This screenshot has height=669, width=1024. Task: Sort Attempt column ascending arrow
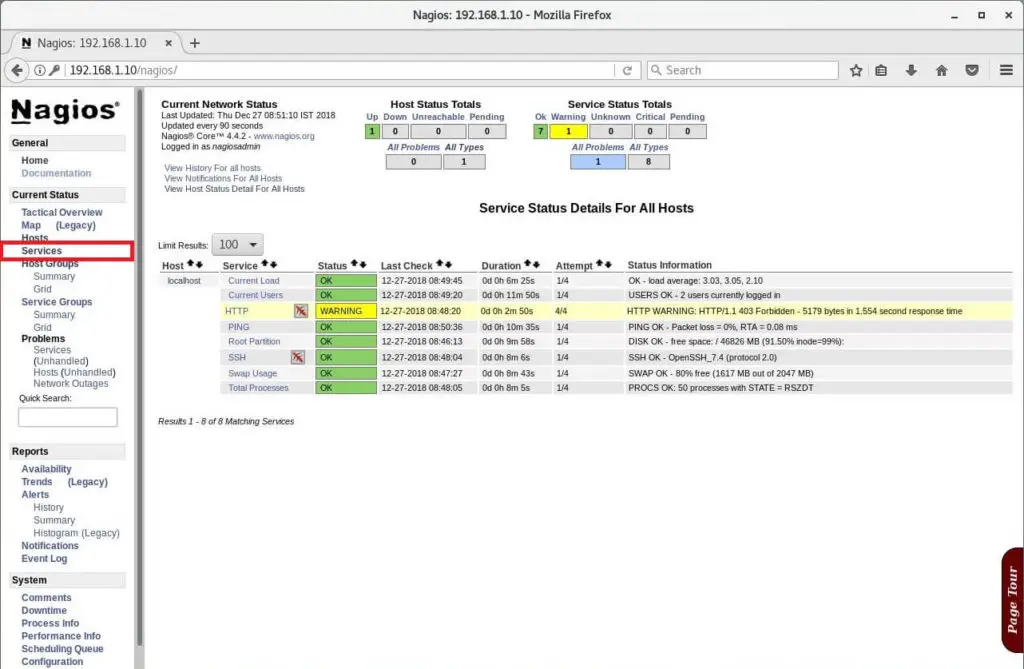(x=600, y=263)
